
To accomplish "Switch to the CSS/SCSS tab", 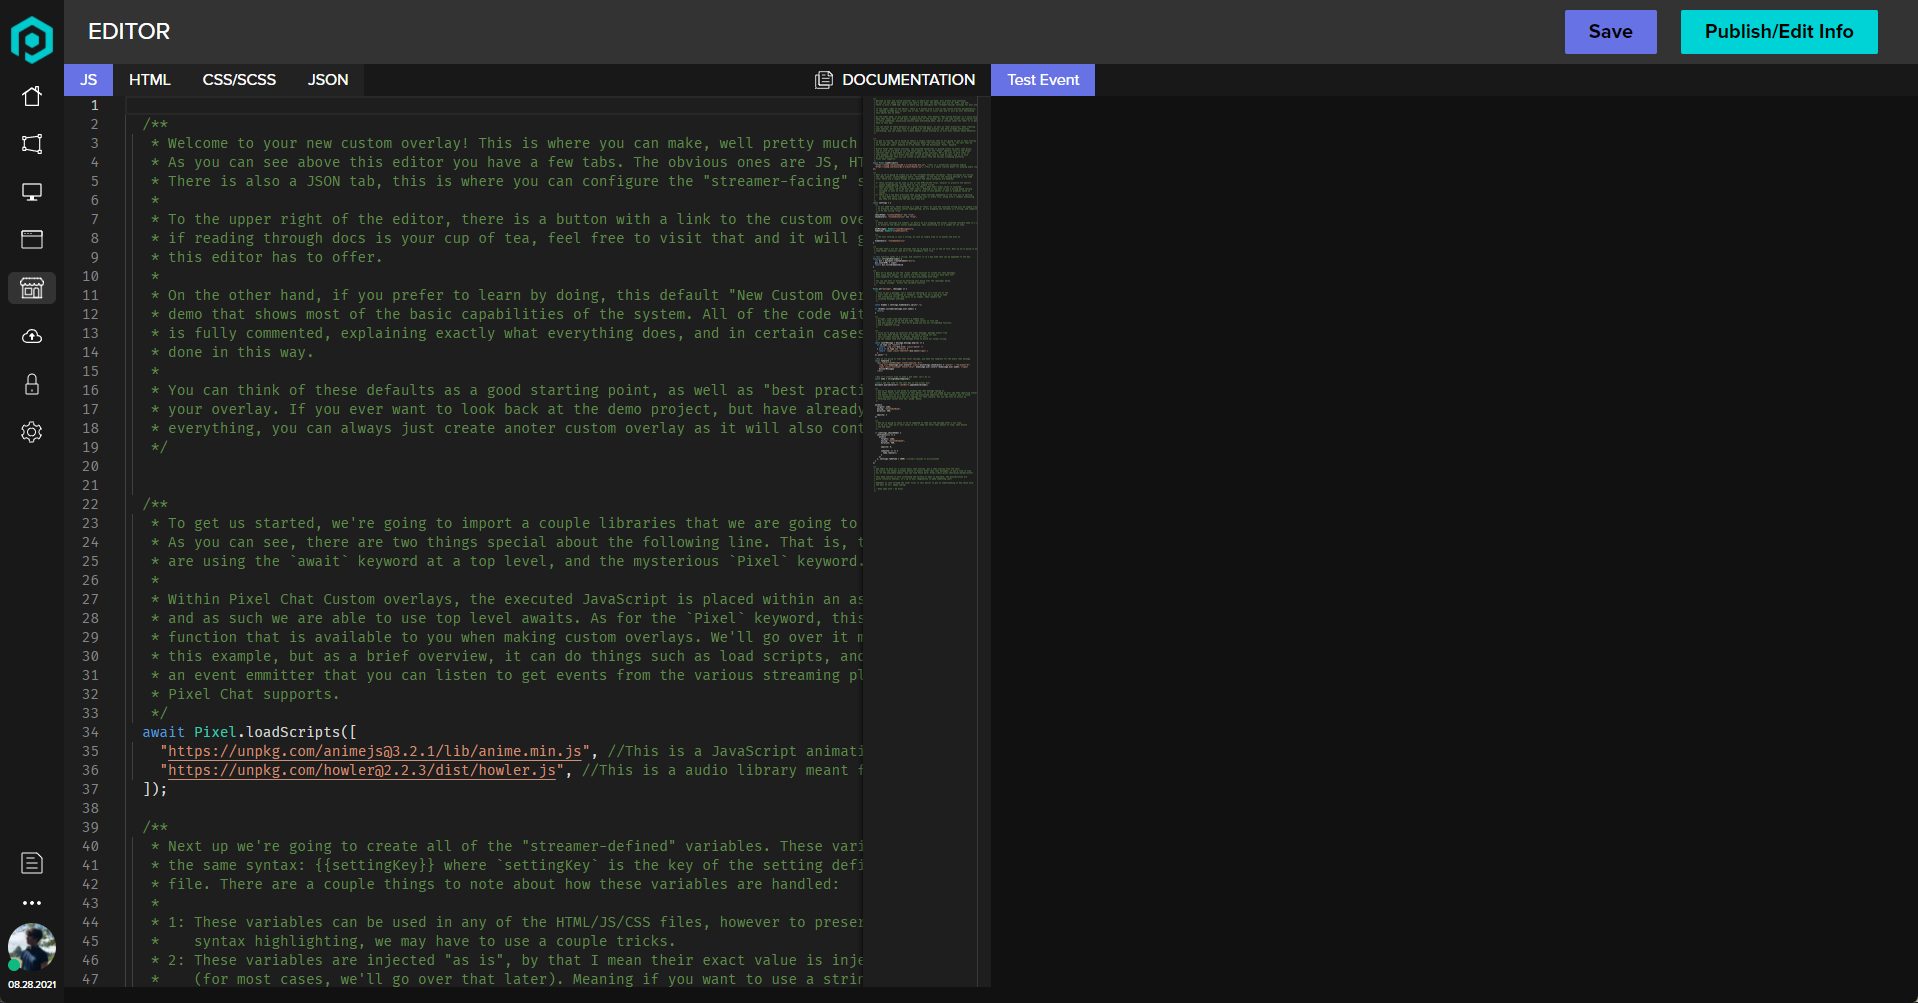I will coord(238,79).
